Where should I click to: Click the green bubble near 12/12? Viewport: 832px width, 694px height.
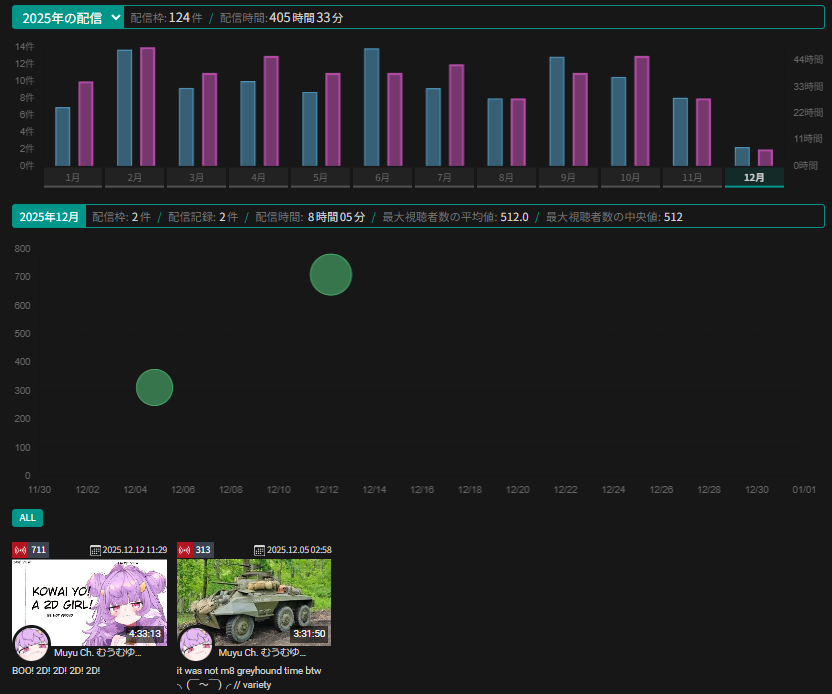point(331,274)
